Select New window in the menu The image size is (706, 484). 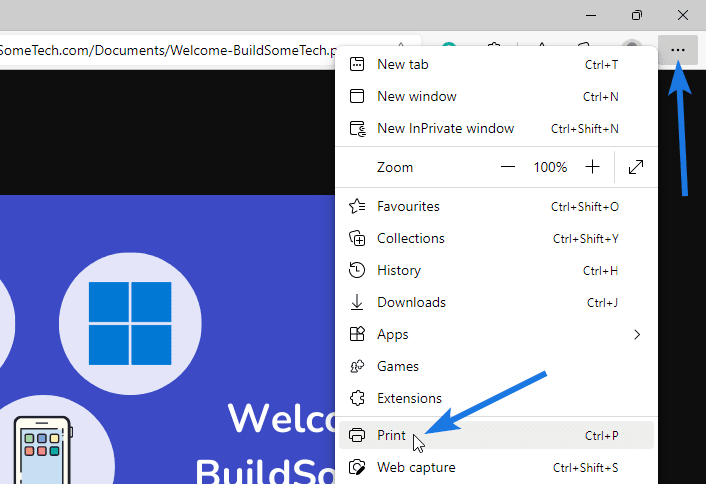click(x=416, y=96)
